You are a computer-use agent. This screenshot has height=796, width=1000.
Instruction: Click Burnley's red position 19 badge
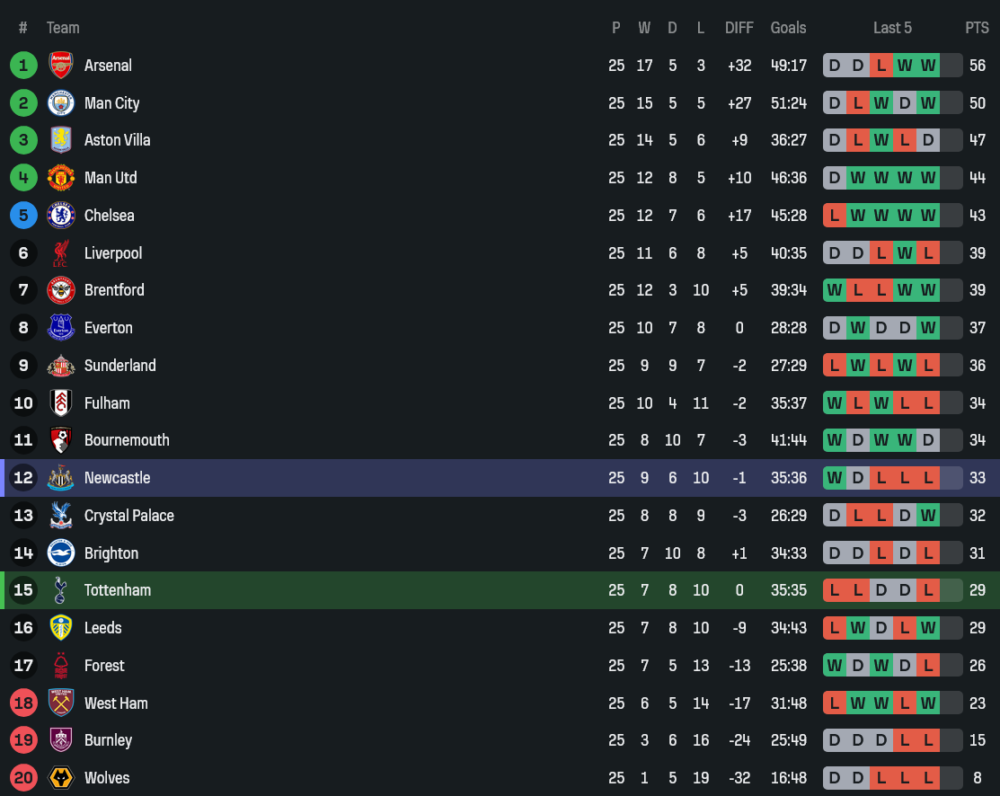(23, 740)
